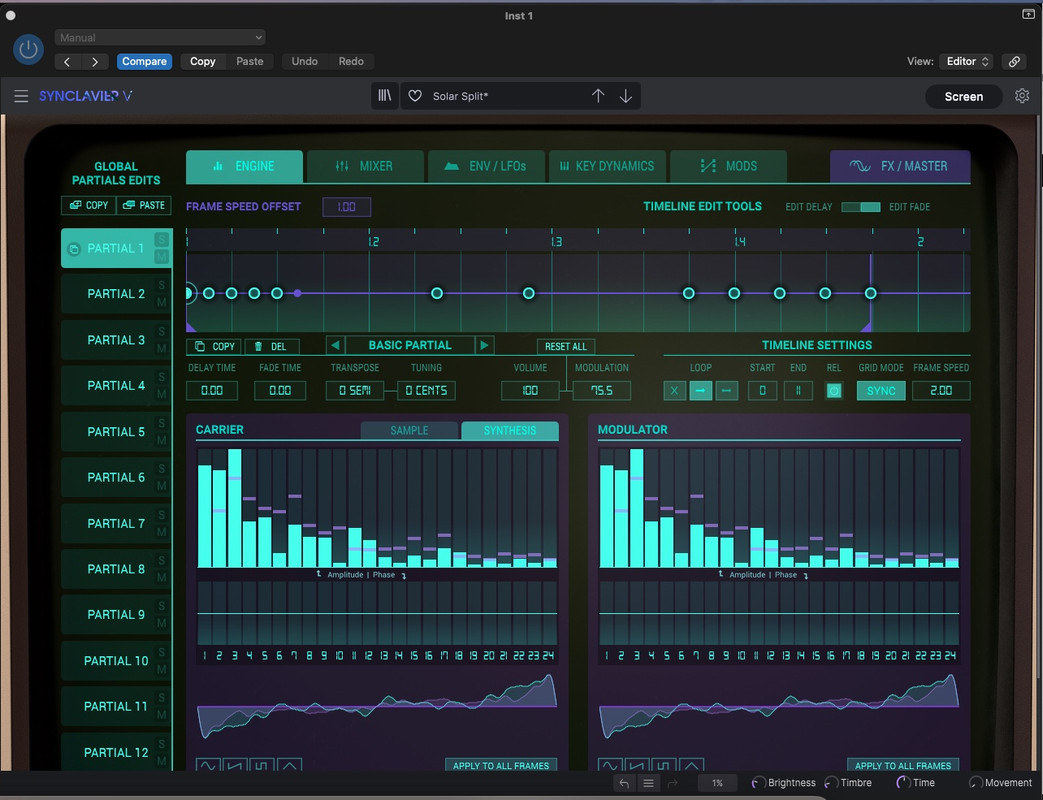Select sawtooth waveform preset under Carrier
The height and width of the screenshot is (800, 1043).
click(x=235, y=765)
